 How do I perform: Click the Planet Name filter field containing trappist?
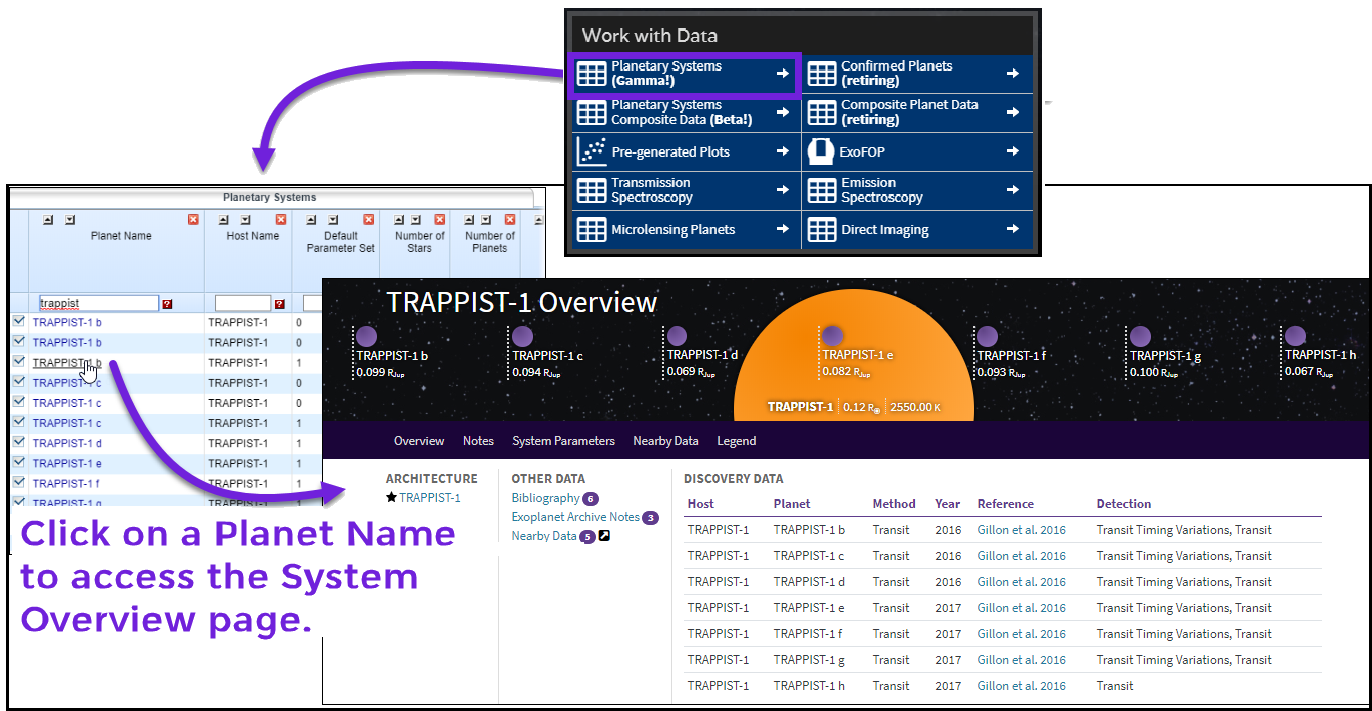pyautogui.click(x=98, y=303)
